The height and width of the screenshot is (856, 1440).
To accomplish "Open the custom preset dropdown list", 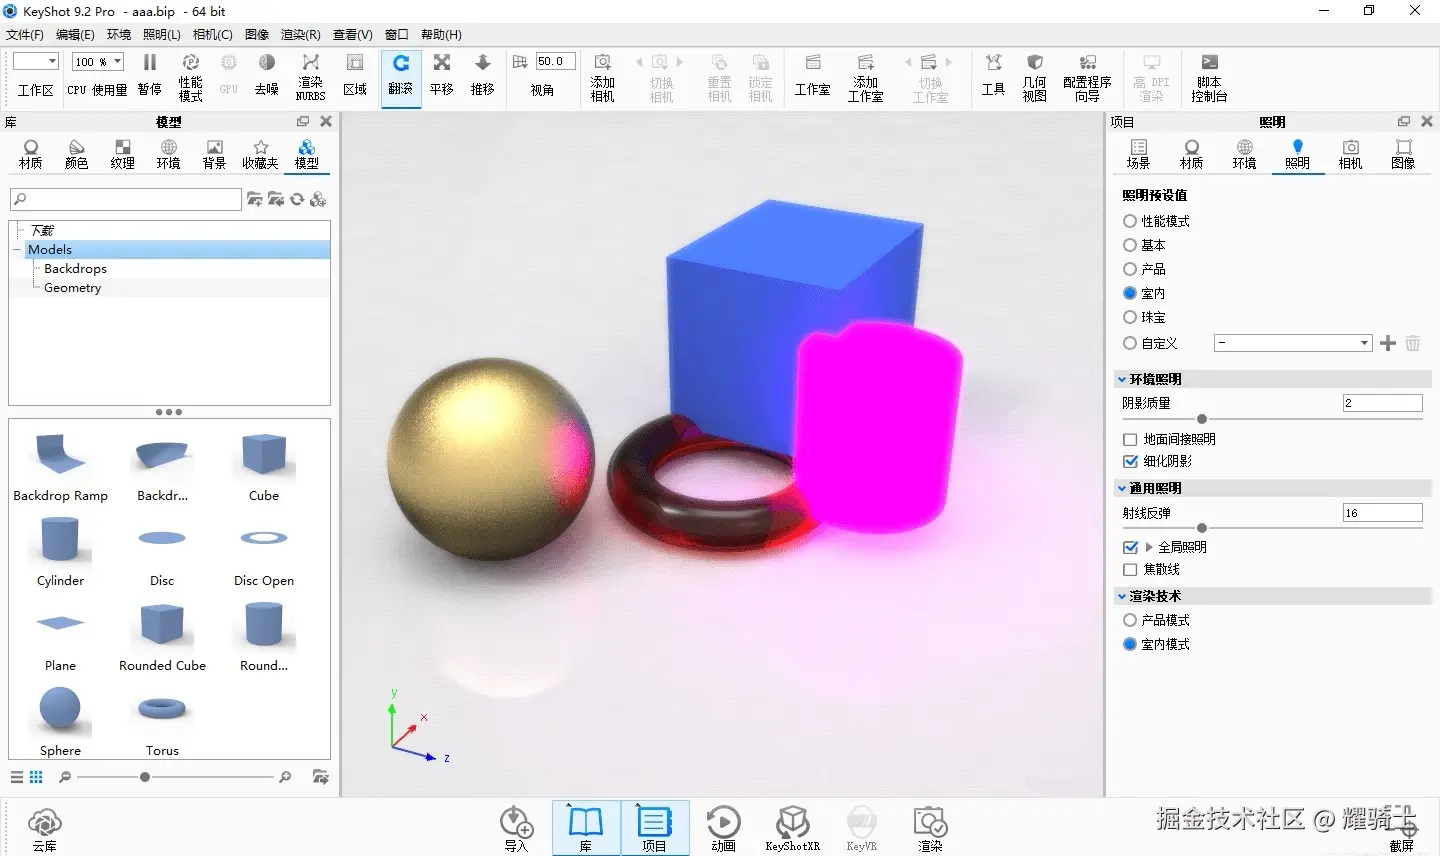I will tap(1293, 343).
